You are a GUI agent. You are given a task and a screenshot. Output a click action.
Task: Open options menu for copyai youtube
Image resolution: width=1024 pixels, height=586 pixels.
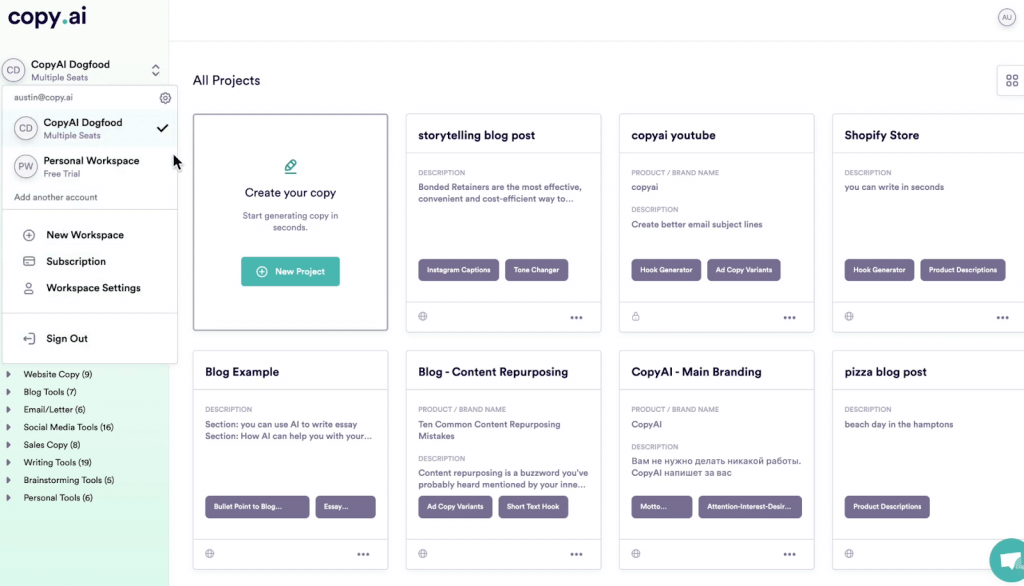click(x=790, y=317)
